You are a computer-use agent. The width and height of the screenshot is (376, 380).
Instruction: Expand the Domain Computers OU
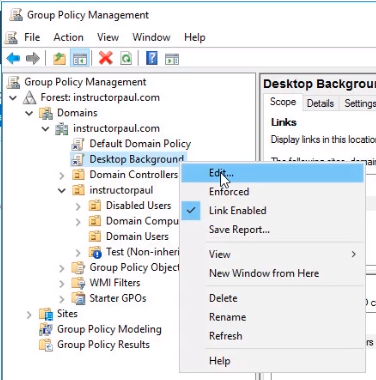(x=78, y=222)
